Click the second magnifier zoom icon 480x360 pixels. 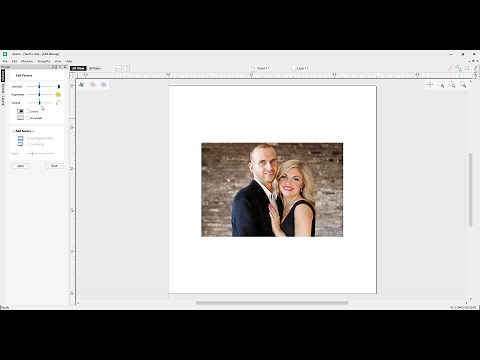click(x=452, y=85)
